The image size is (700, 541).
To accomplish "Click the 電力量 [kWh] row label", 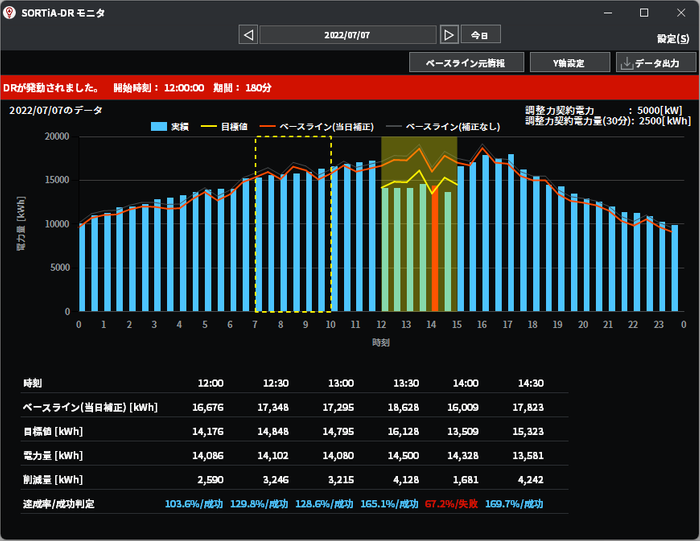I will click(53, 455).
